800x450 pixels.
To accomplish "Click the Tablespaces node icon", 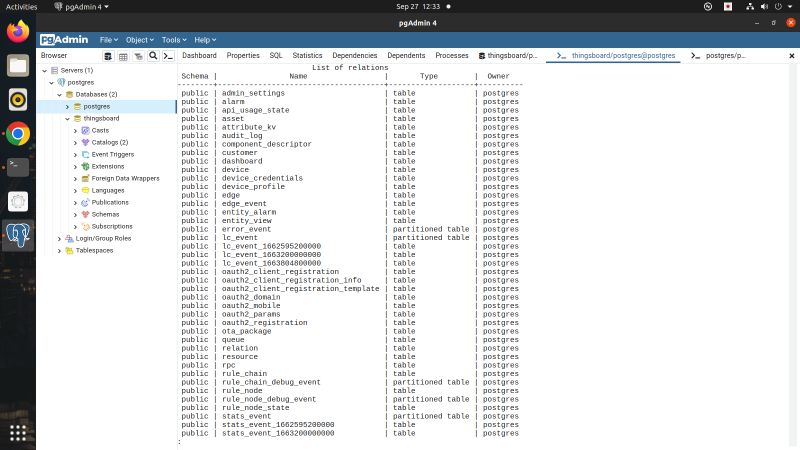I will tap(69, 251).
